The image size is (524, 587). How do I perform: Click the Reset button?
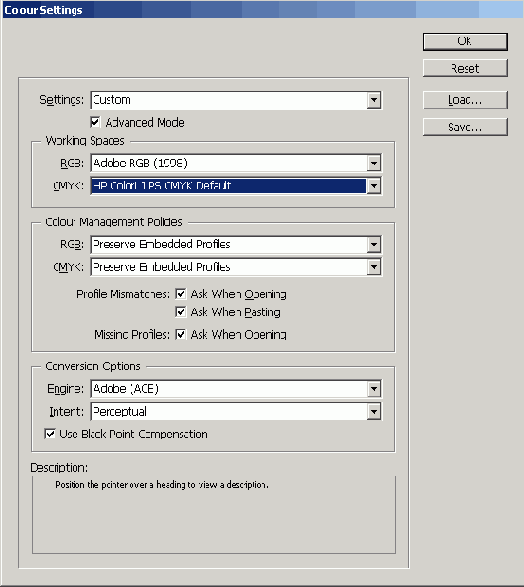click(465, 68)
